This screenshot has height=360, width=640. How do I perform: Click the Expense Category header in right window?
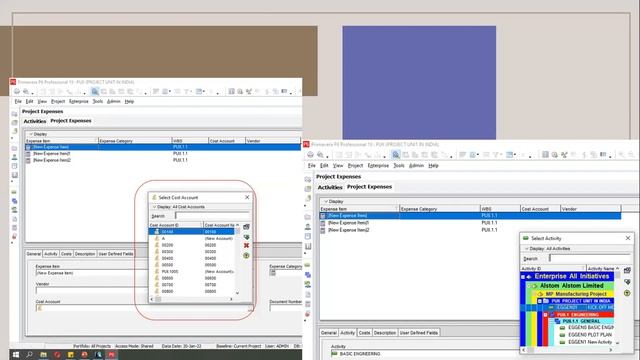(440, 209)
